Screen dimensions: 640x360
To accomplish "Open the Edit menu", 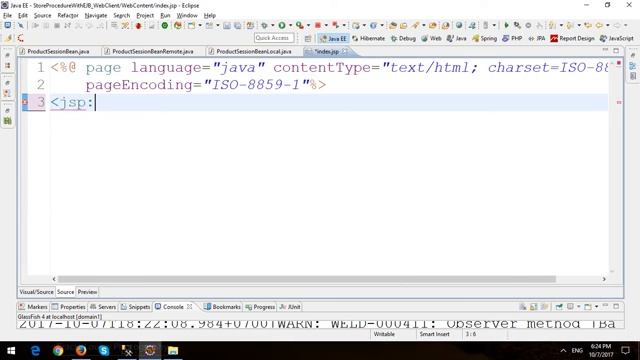I will click(23, 15).
